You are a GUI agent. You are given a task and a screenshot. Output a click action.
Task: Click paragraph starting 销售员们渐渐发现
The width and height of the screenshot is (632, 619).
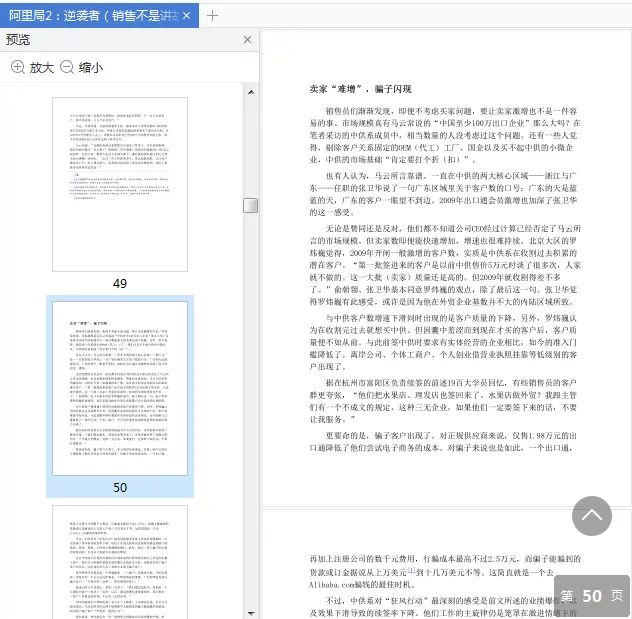[445, 135]
